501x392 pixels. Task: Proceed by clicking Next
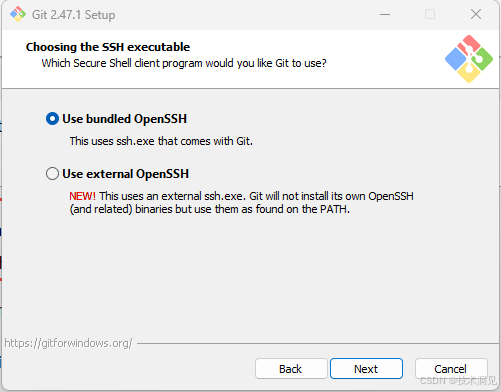point(366,369)
